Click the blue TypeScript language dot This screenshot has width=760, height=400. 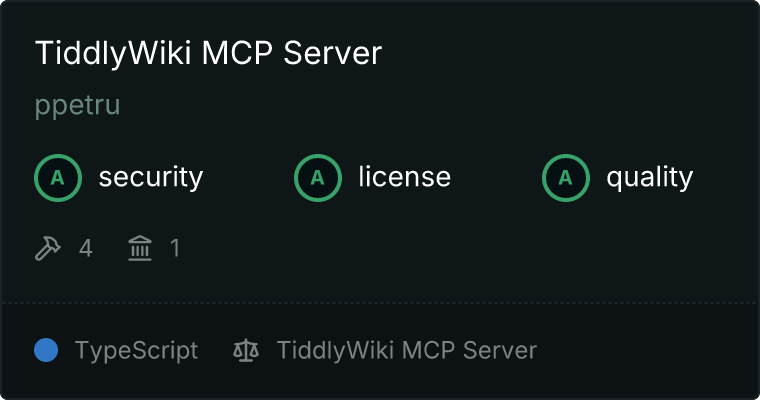46,350
